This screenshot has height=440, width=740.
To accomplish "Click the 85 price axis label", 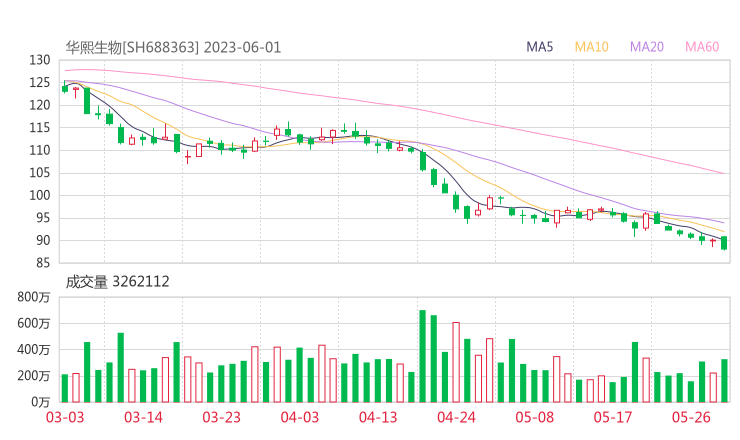I will (43, 263).
